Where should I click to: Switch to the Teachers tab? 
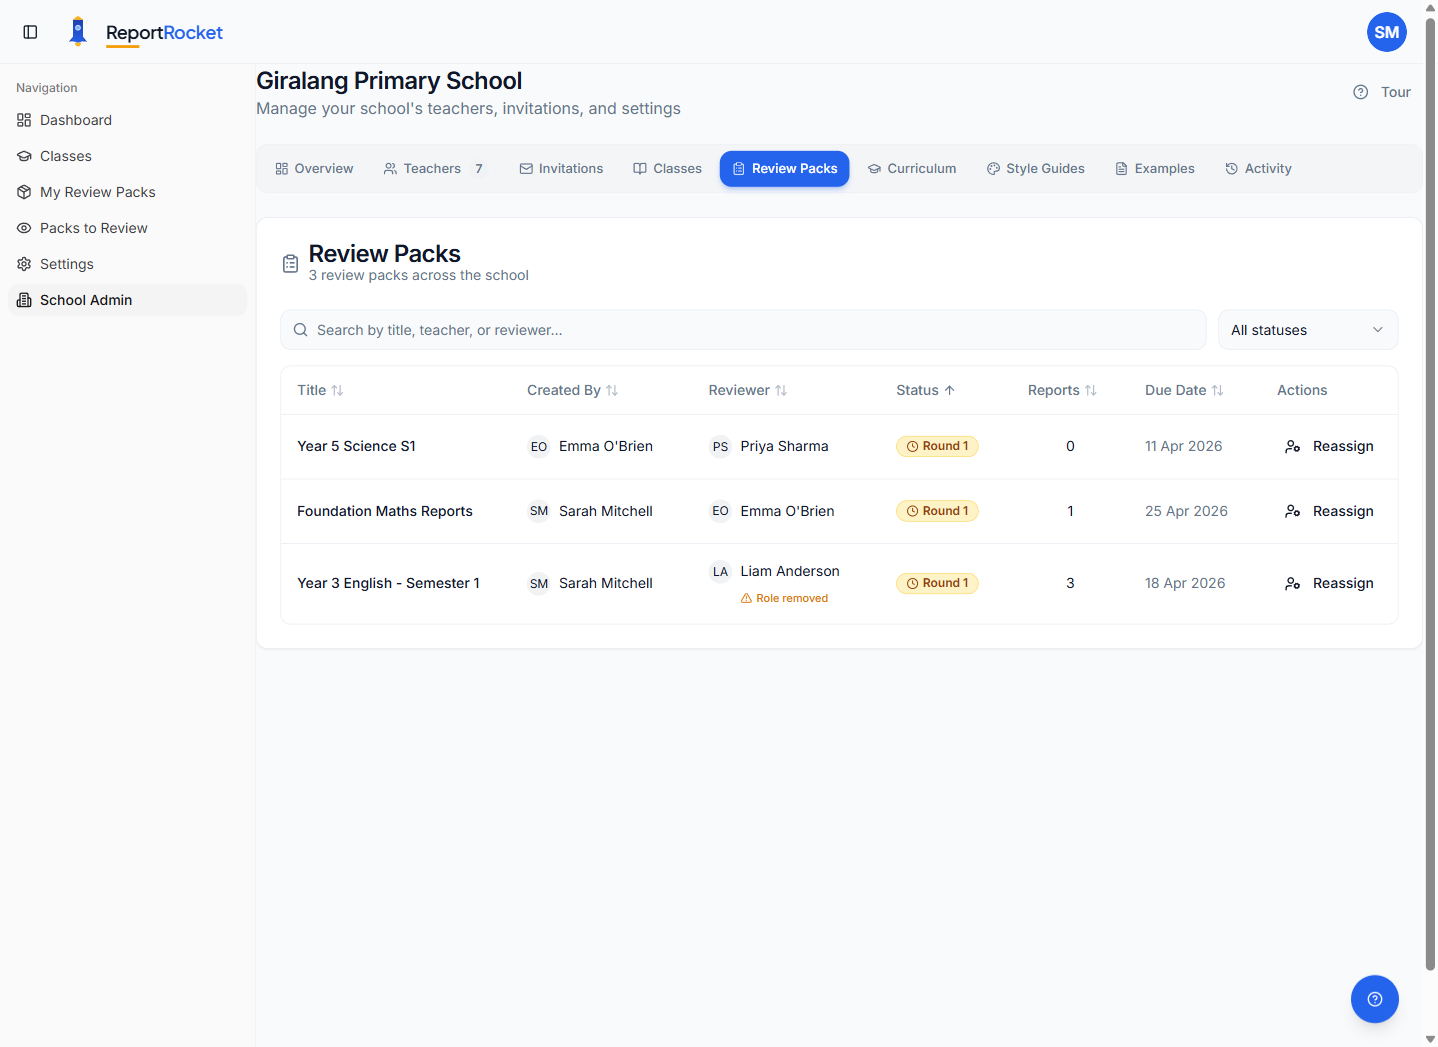coord(432,168)
